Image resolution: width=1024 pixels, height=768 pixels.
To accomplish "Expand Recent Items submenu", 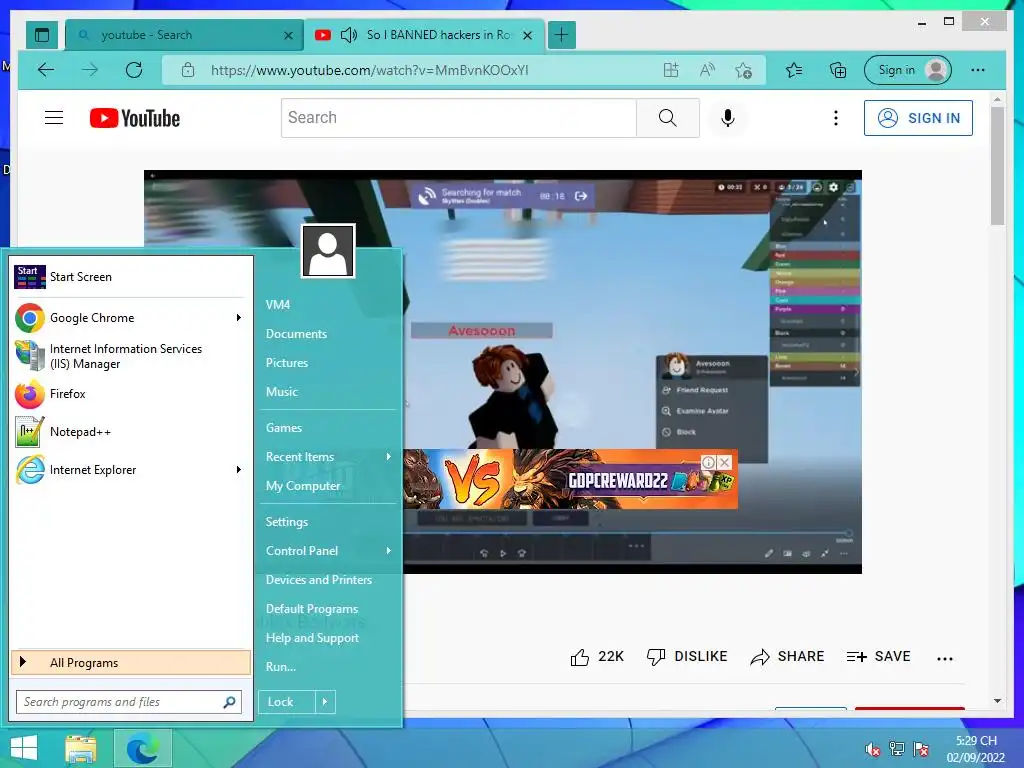I will coord(389,456).
